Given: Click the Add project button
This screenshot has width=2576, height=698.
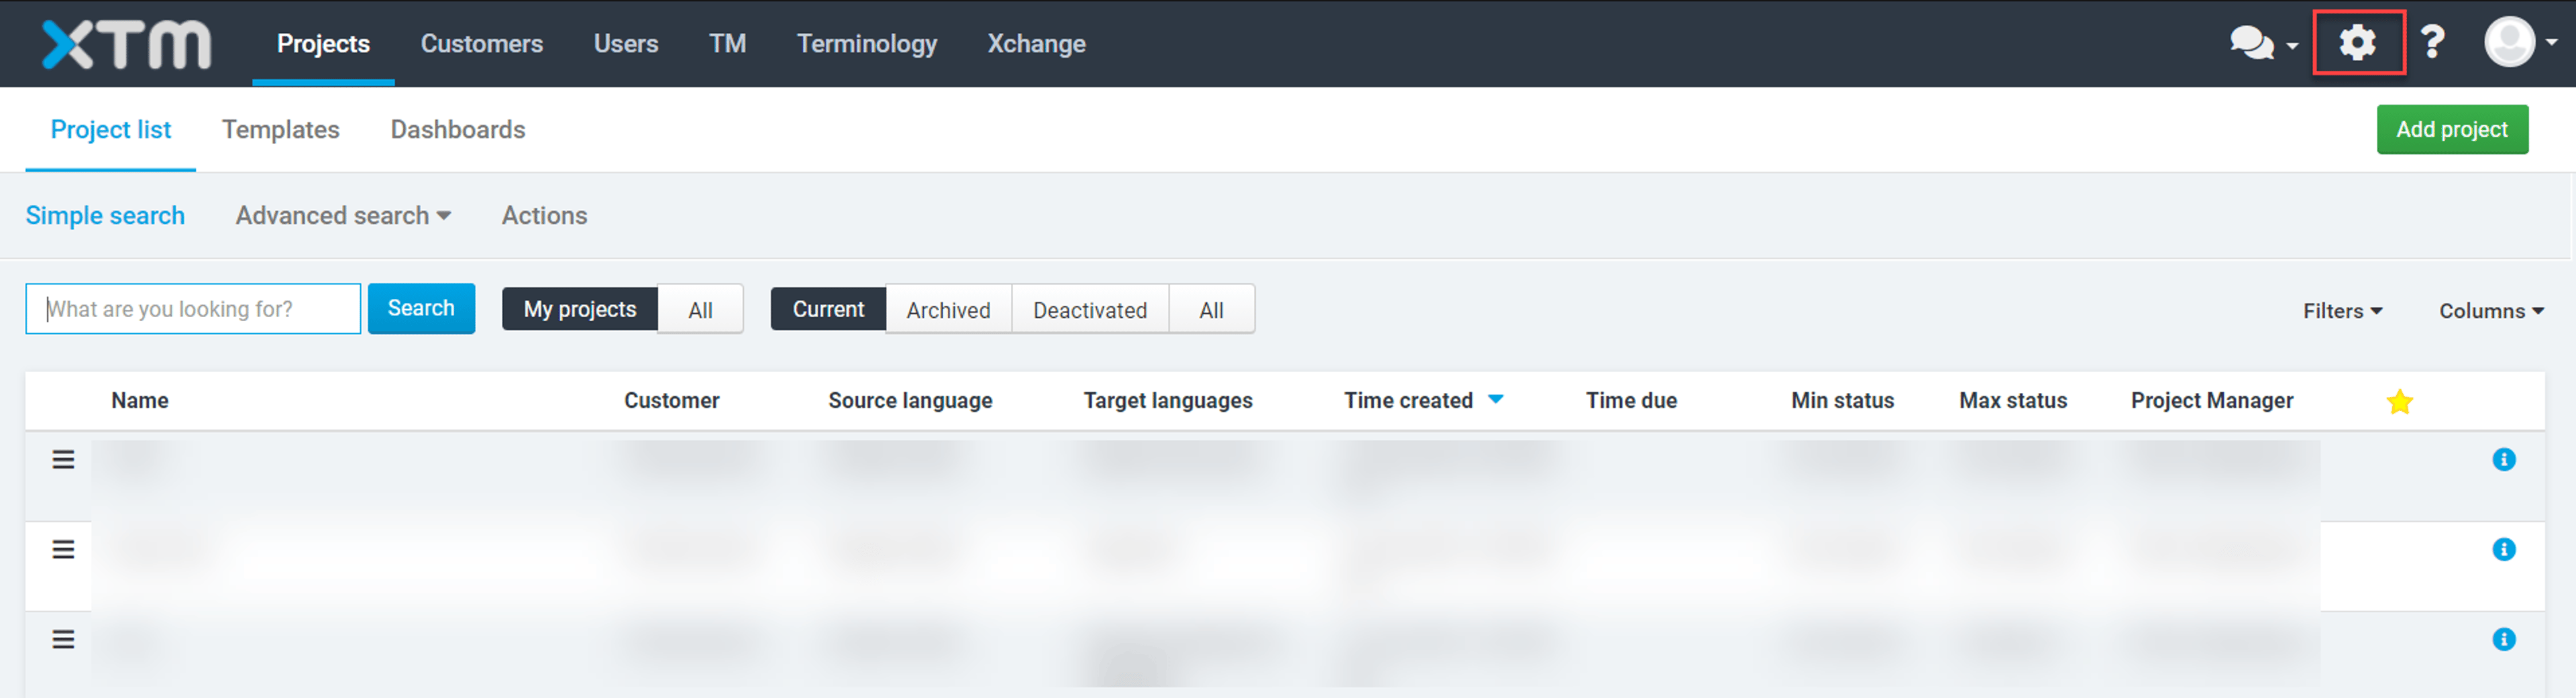Looking at the screenshot, I should tap(2451, 129).
